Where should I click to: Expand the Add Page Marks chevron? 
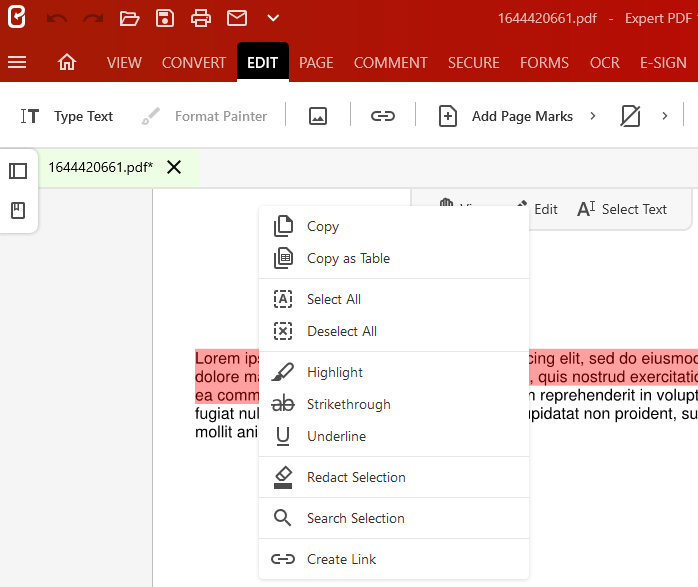pyautogui.click(x=592, y=116)
